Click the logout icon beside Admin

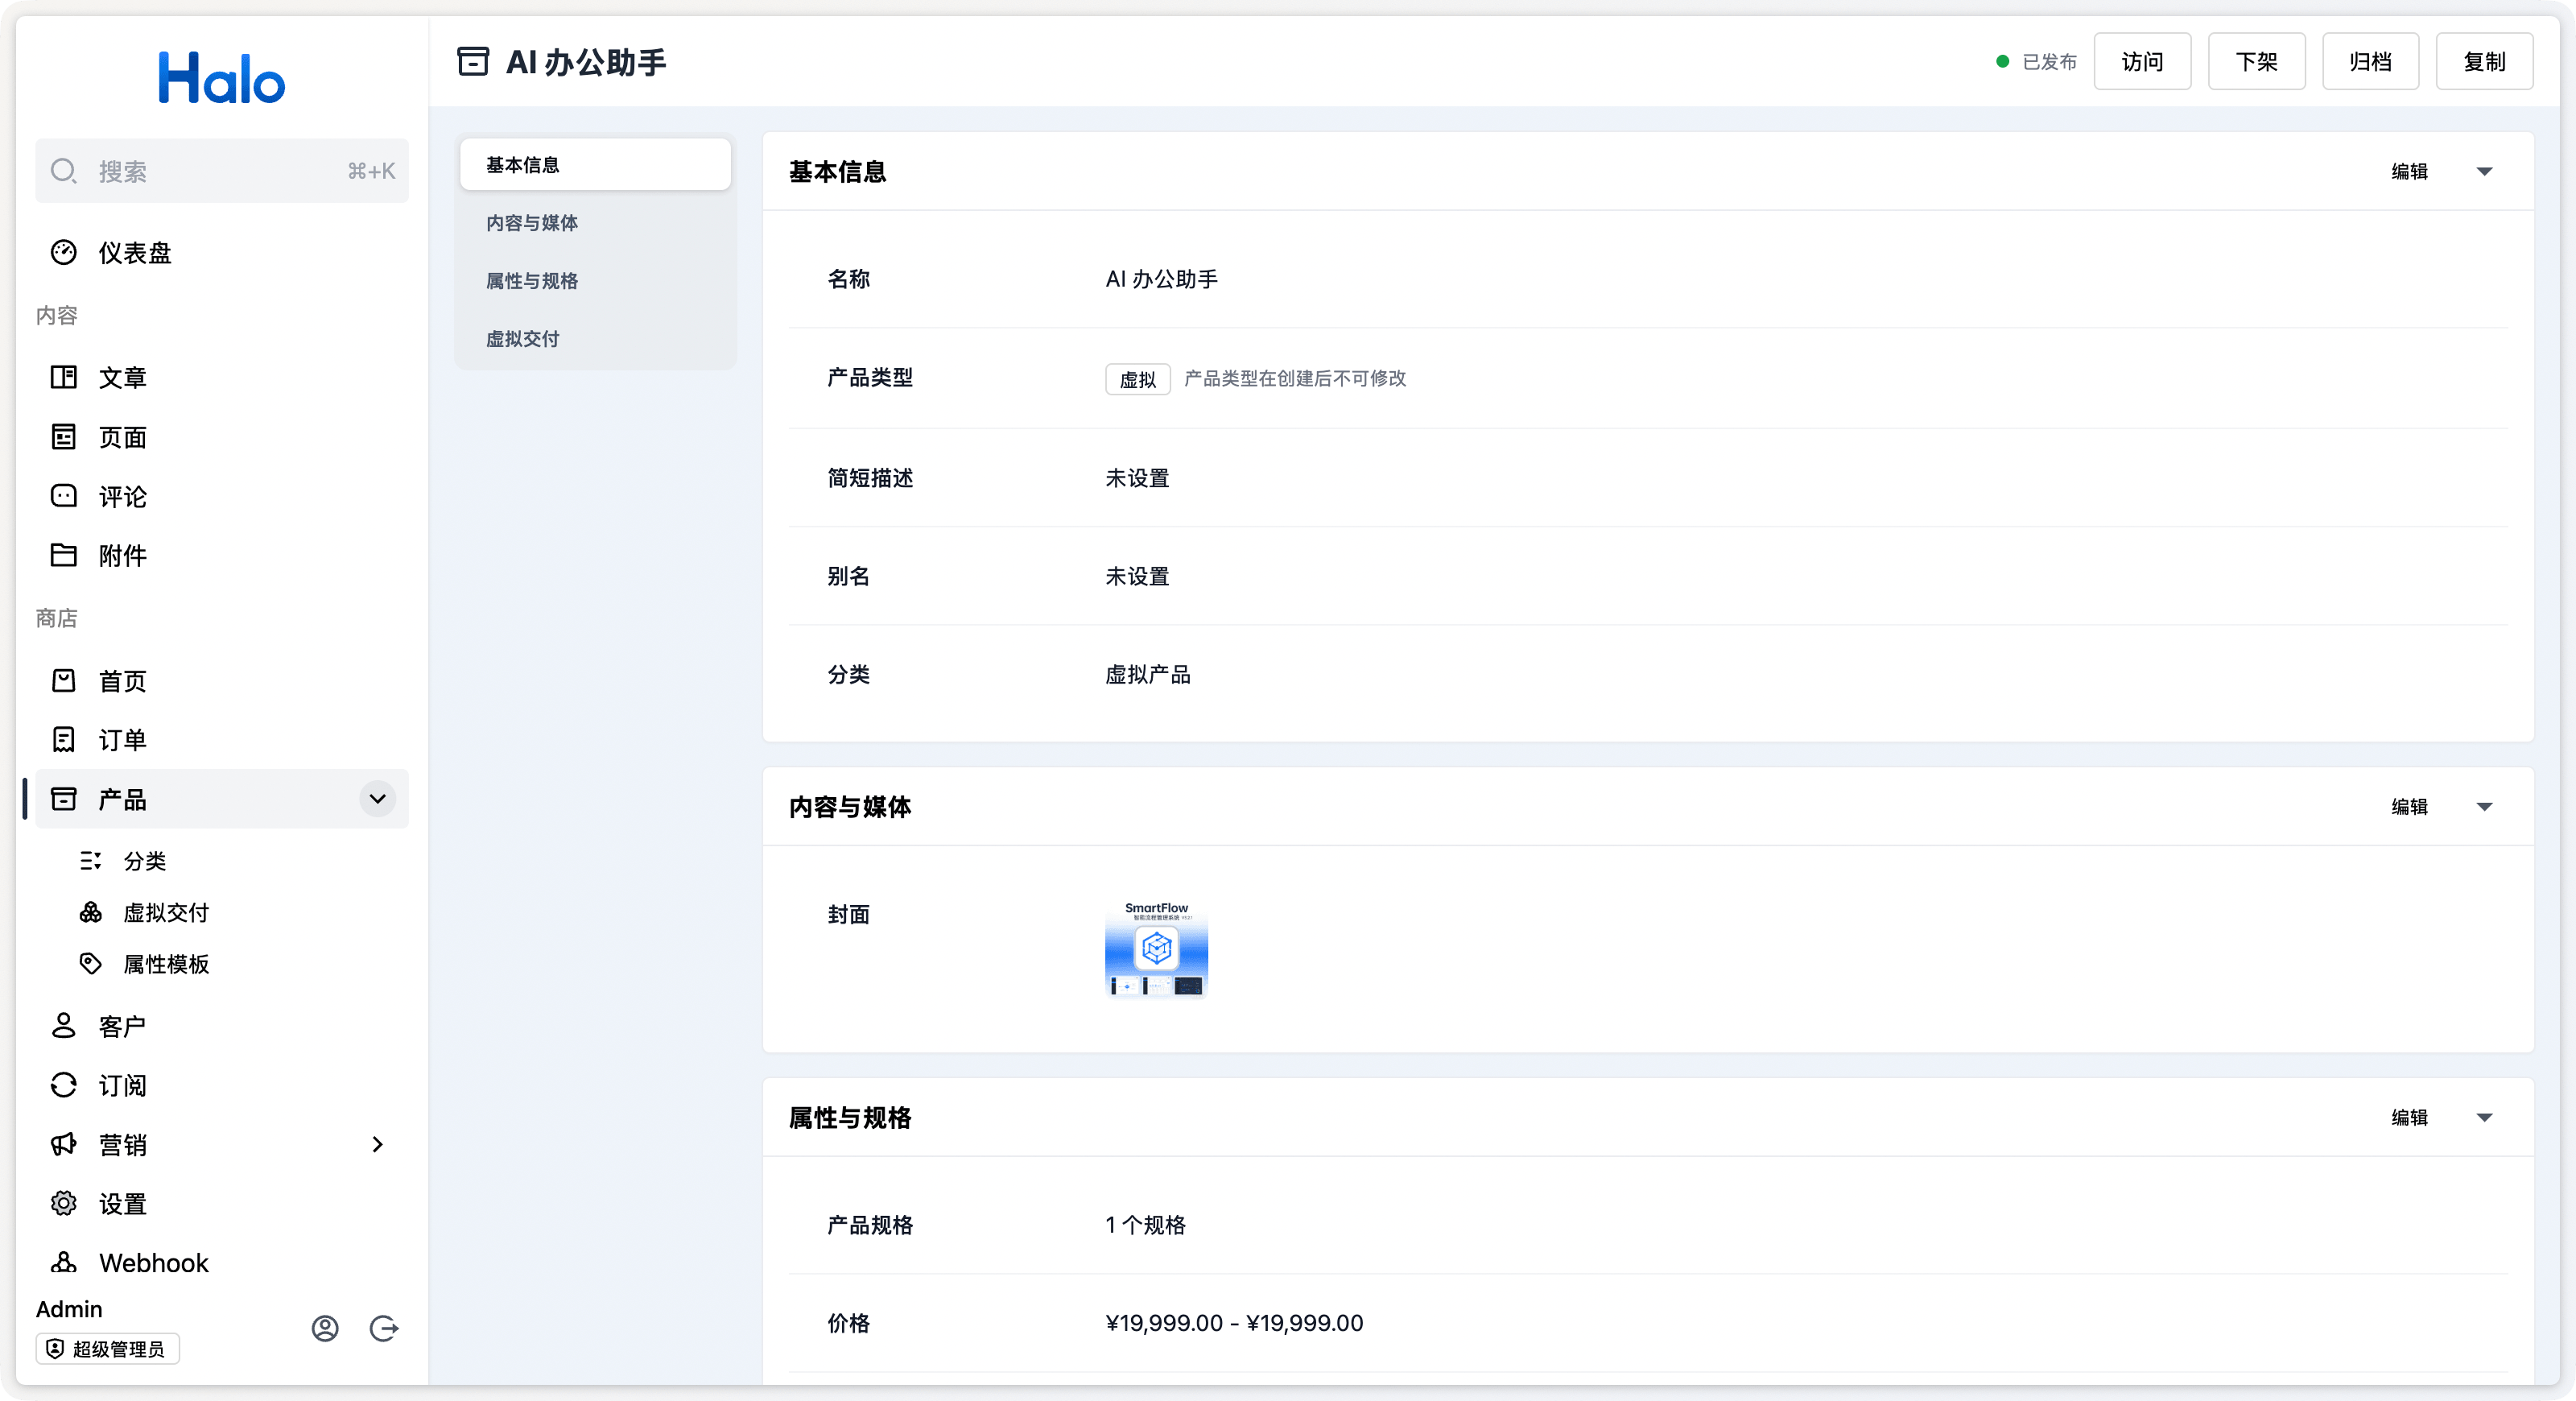tap(384, 1328)
